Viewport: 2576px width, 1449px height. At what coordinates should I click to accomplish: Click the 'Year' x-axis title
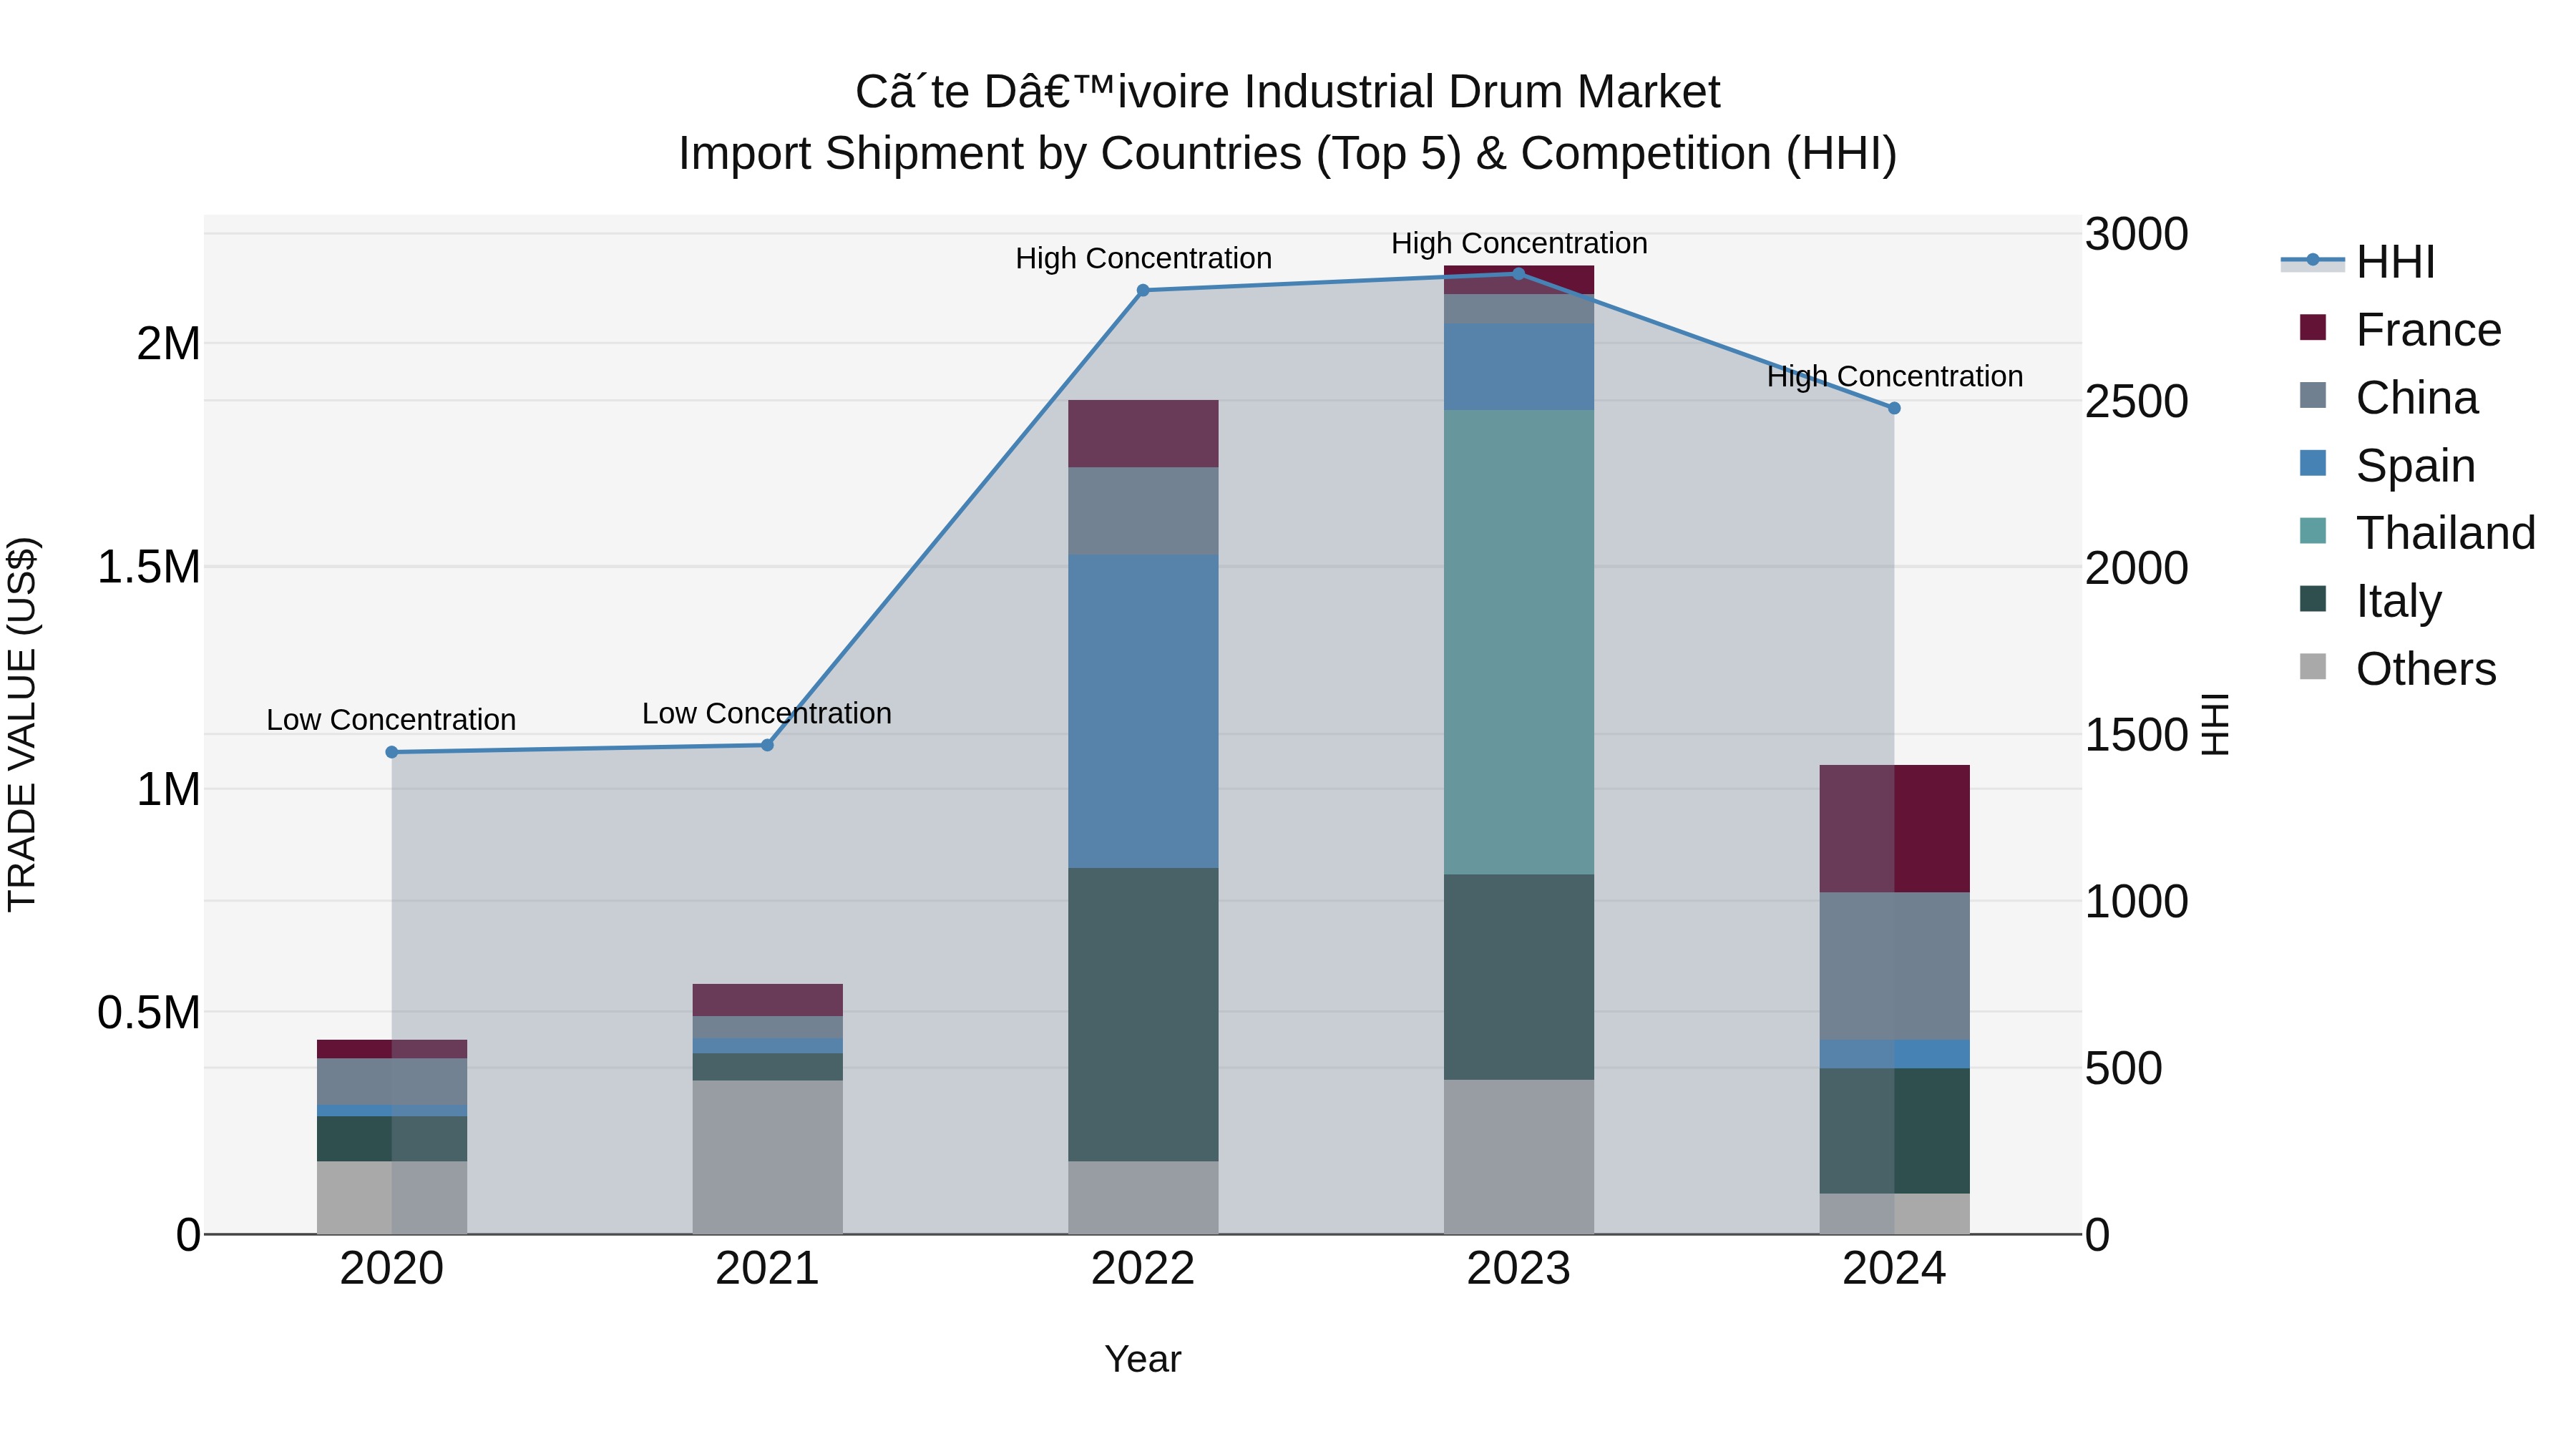click(x=1143, y=1359)
